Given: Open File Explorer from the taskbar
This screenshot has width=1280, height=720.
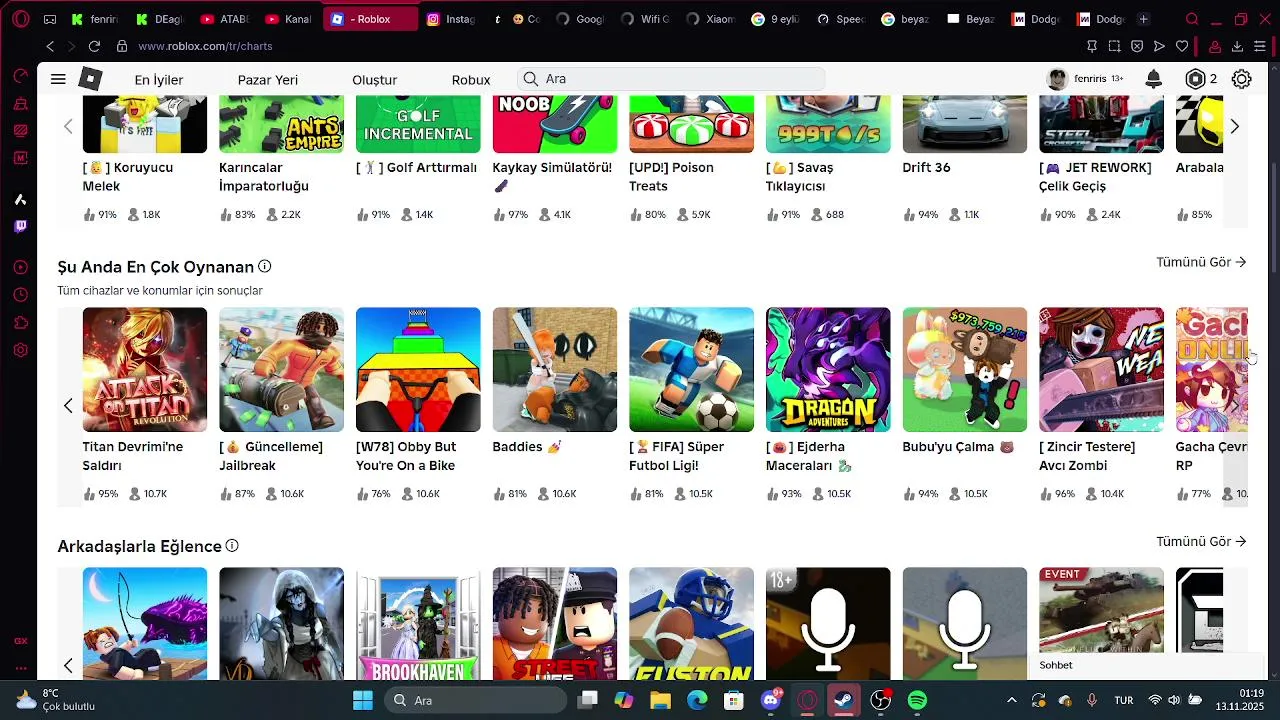Looking at the screenshot, I should click(660, 701).
